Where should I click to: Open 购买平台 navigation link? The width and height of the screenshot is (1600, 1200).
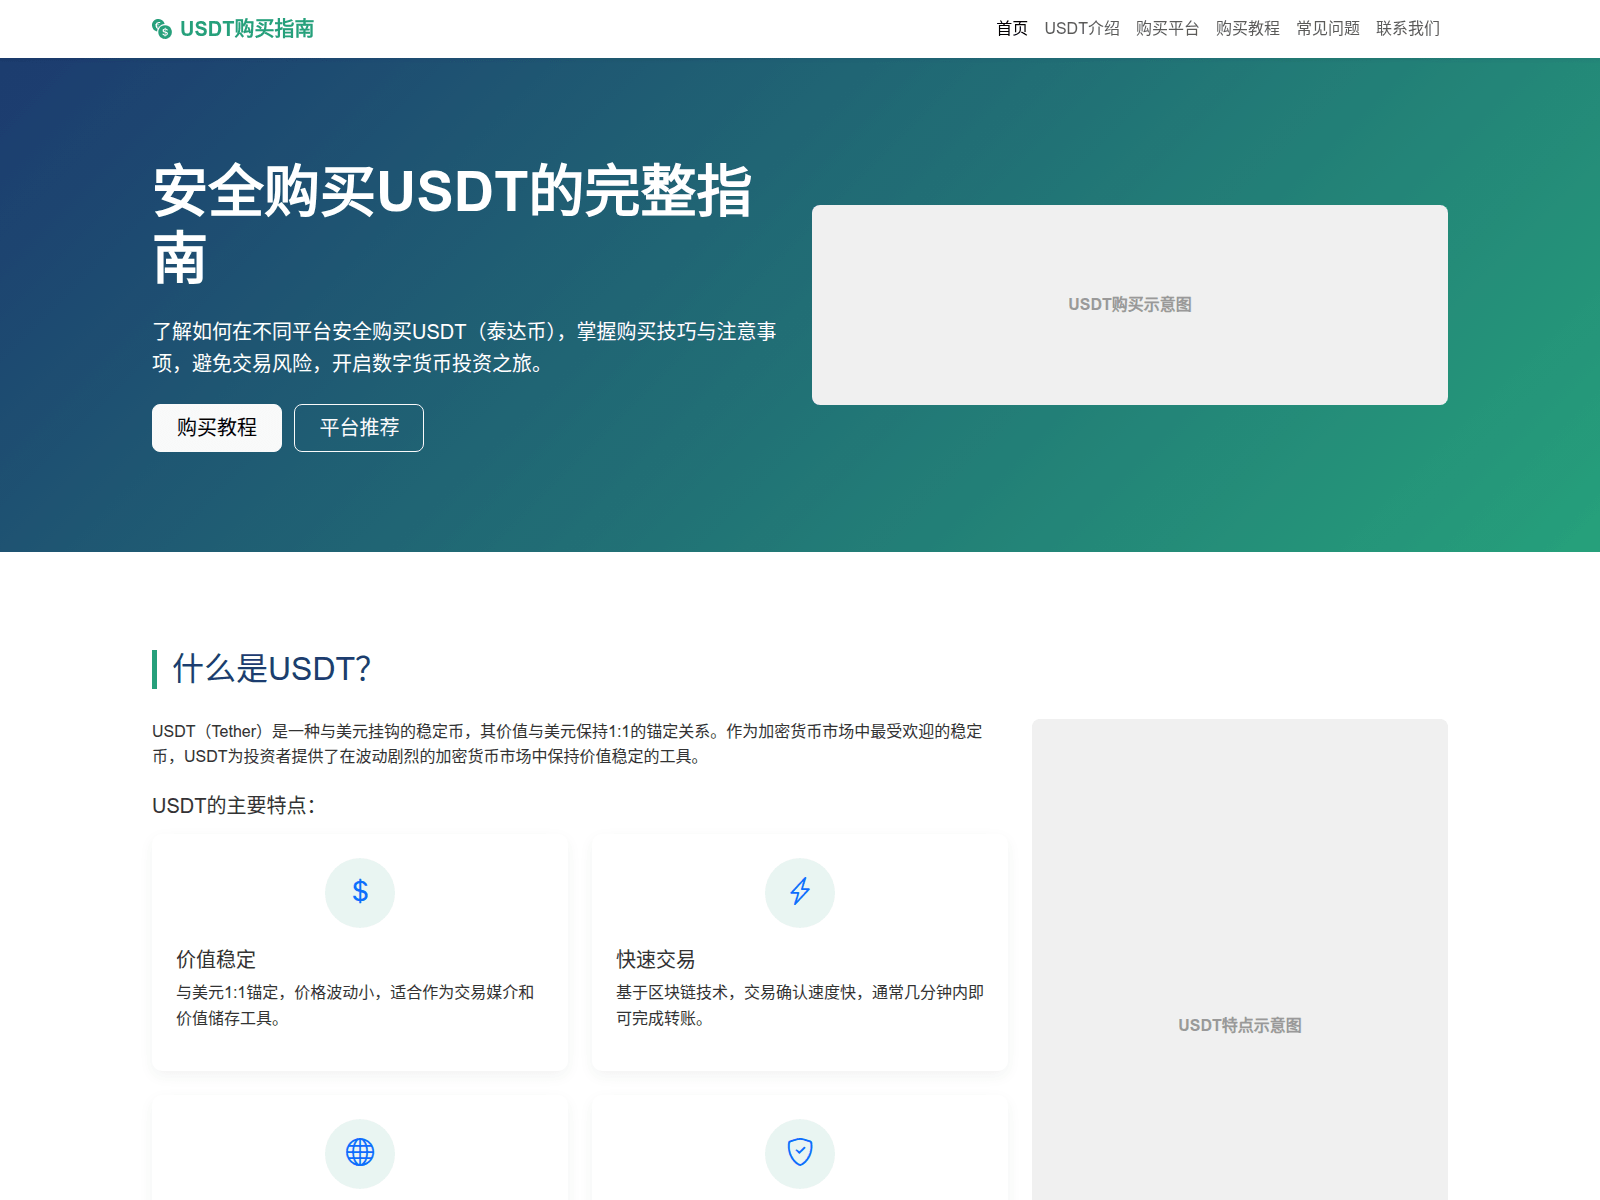tap(1167, 29)
